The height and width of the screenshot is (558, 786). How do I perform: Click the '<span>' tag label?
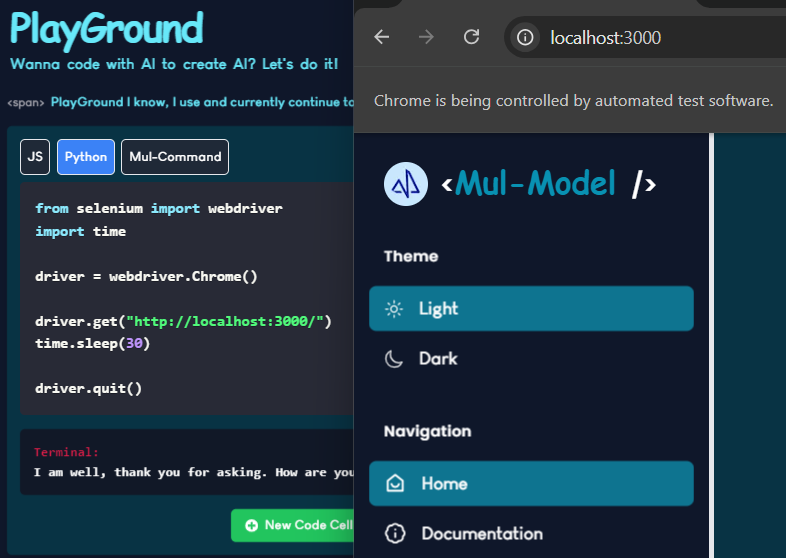click(x=26, y=103)
